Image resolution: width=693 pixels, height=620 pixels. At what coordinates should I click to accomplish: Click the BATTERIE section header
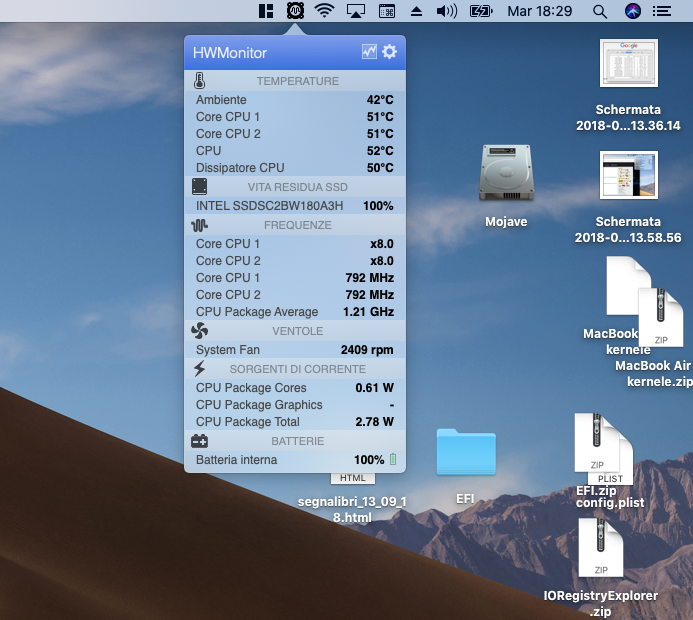pos(295,441)
